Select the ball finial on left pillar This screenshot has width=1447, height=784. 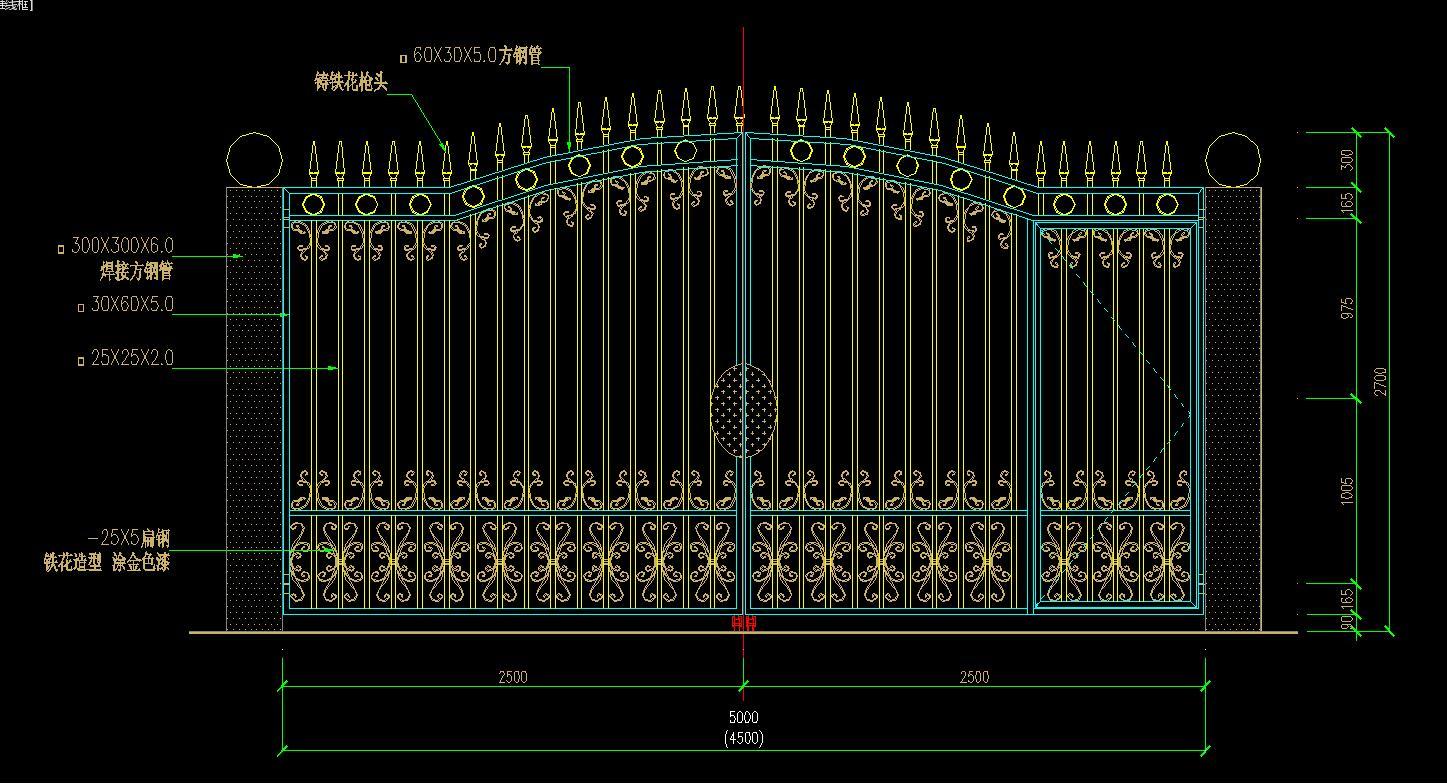[x=254, y=159]
